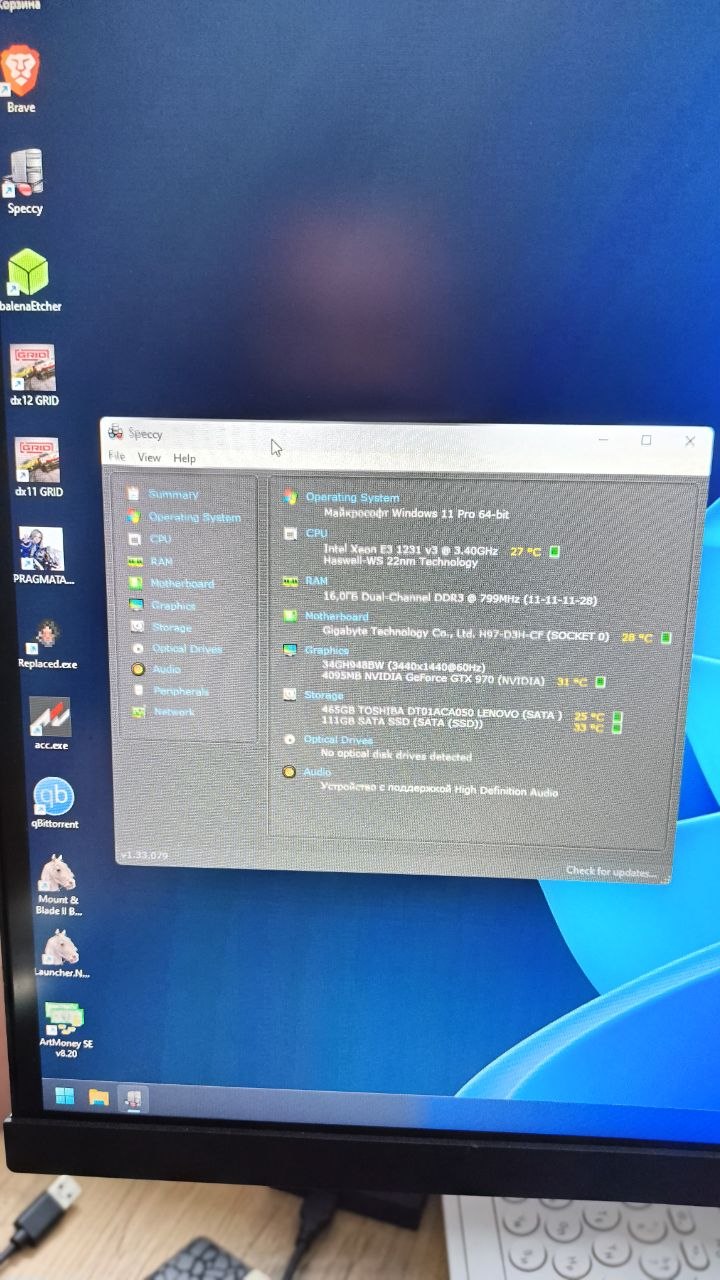Click the Optical Drives heading in summary

point(338,740)
